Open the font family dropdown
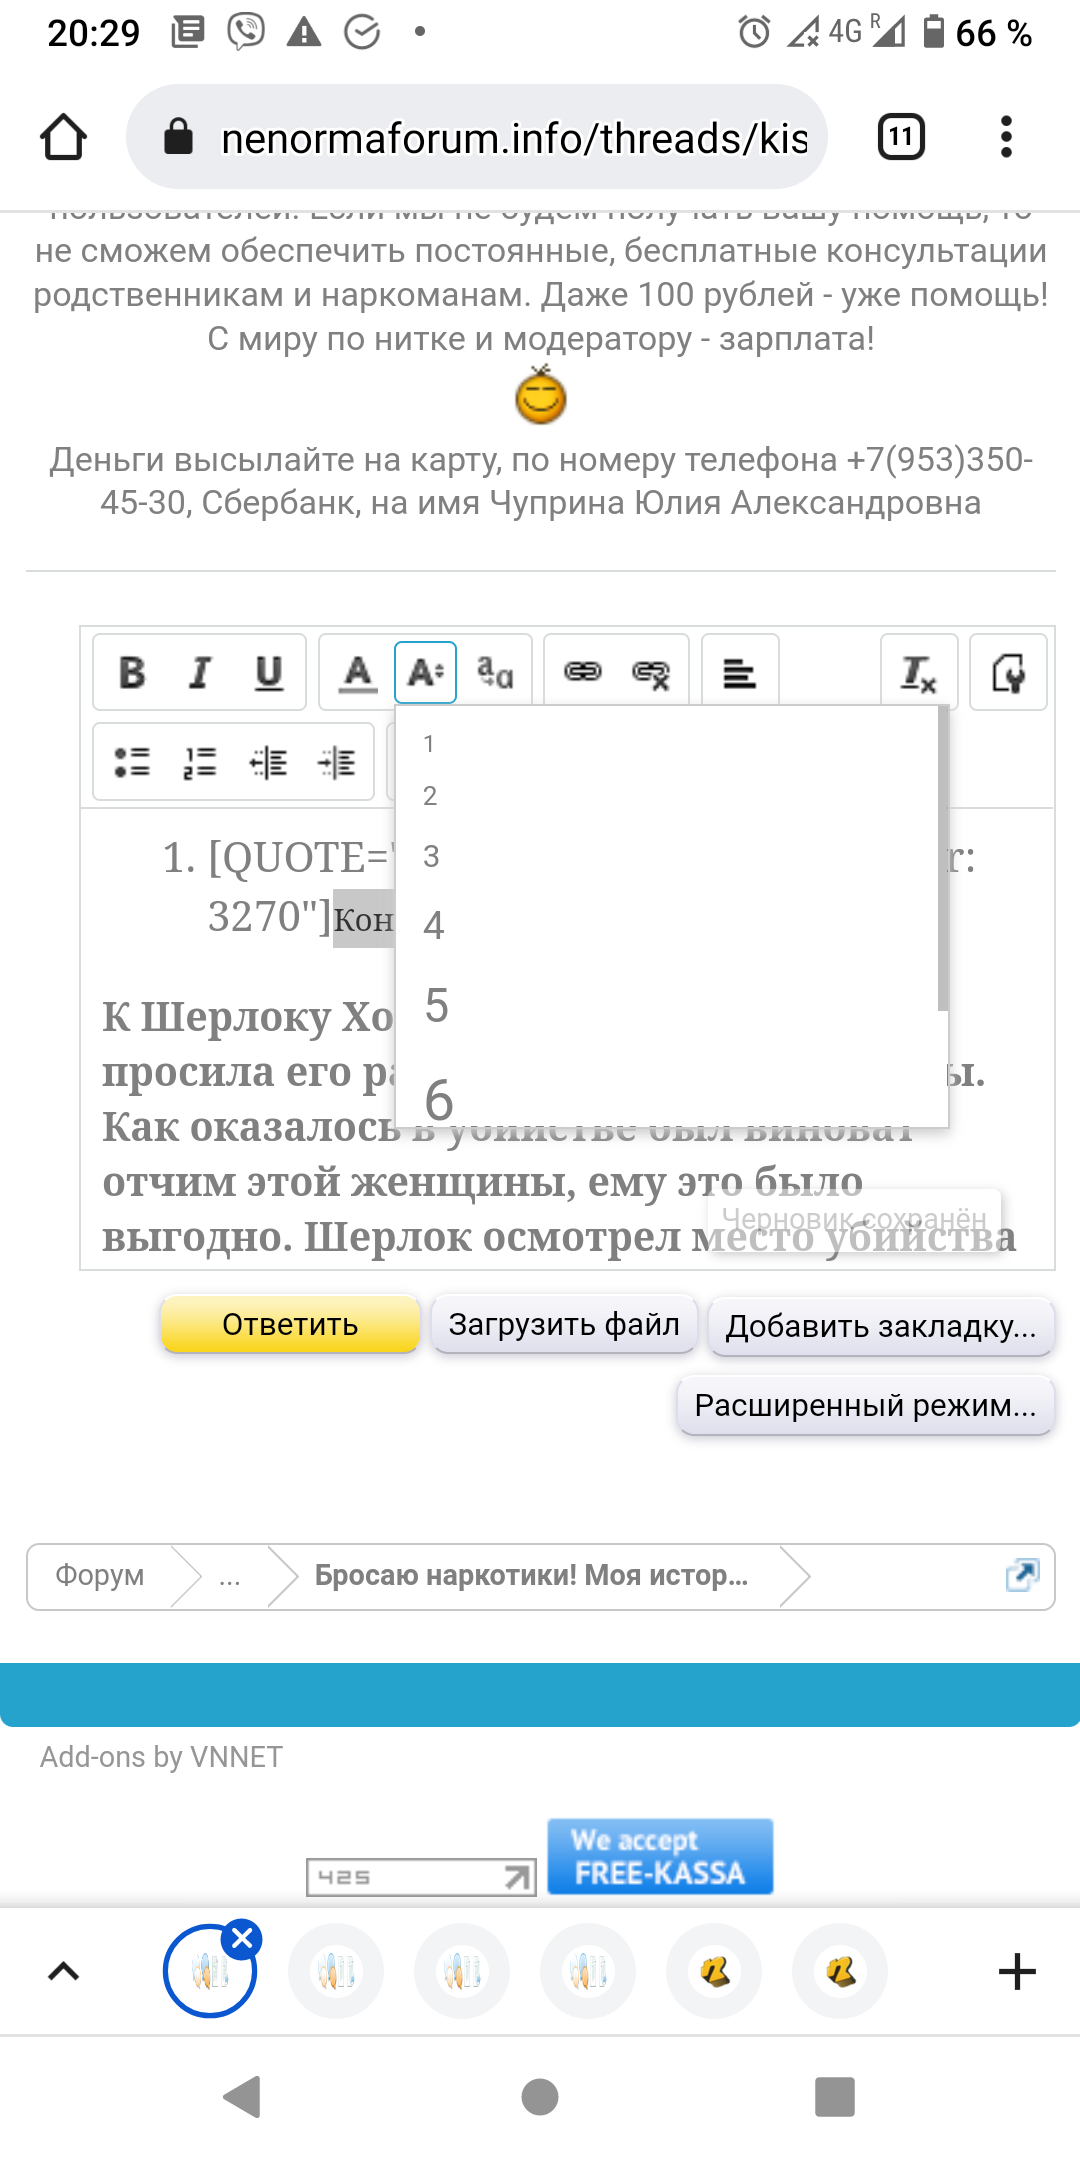The width and height of the screenshot is (1080, 2160). pos(495,673)
